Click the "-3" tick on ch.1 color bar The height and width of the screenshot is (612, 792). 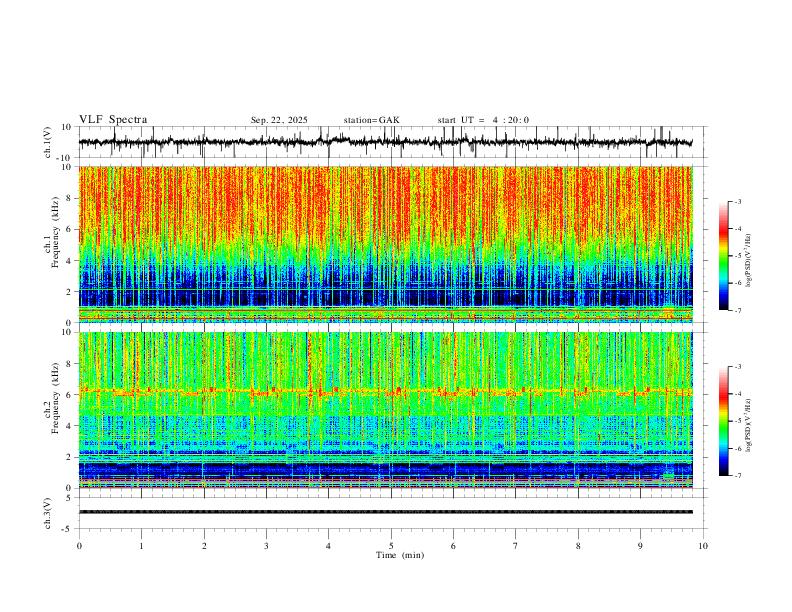click(x=738, y=201)
